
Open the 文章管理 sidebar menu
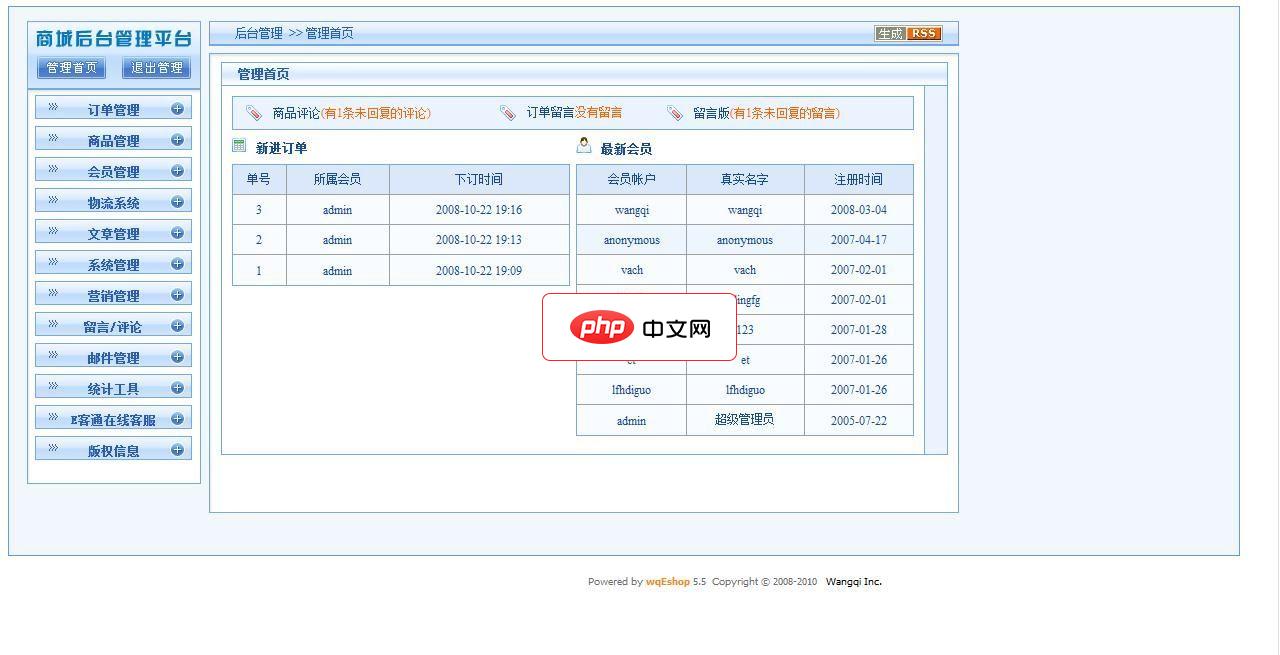(x=112, y=232)
